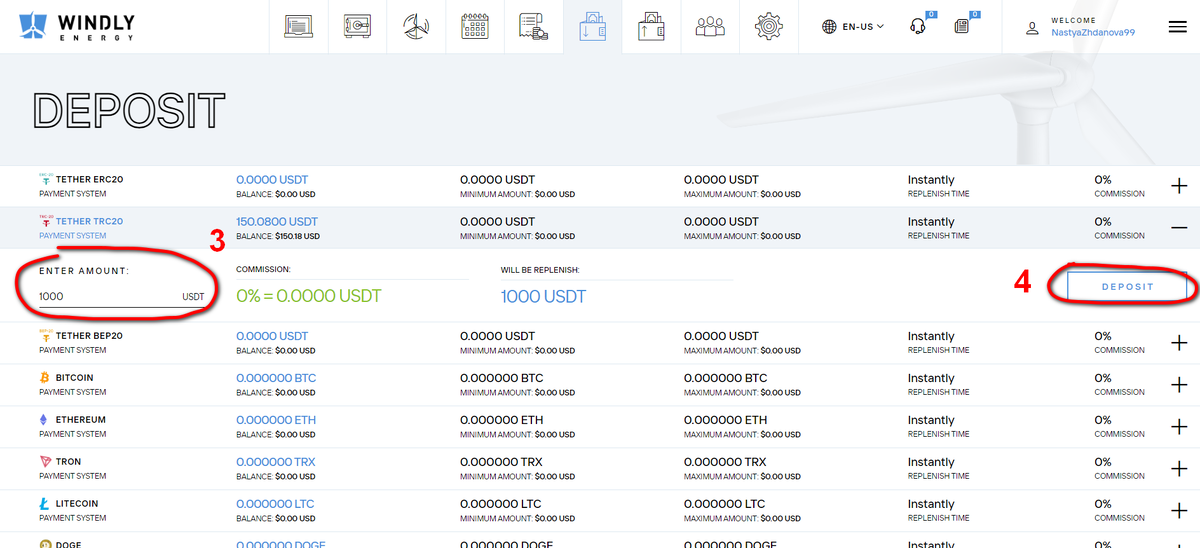Click the 1000 USDT will be replenish value
This screenshot has width=1200, height=548.
543,297
